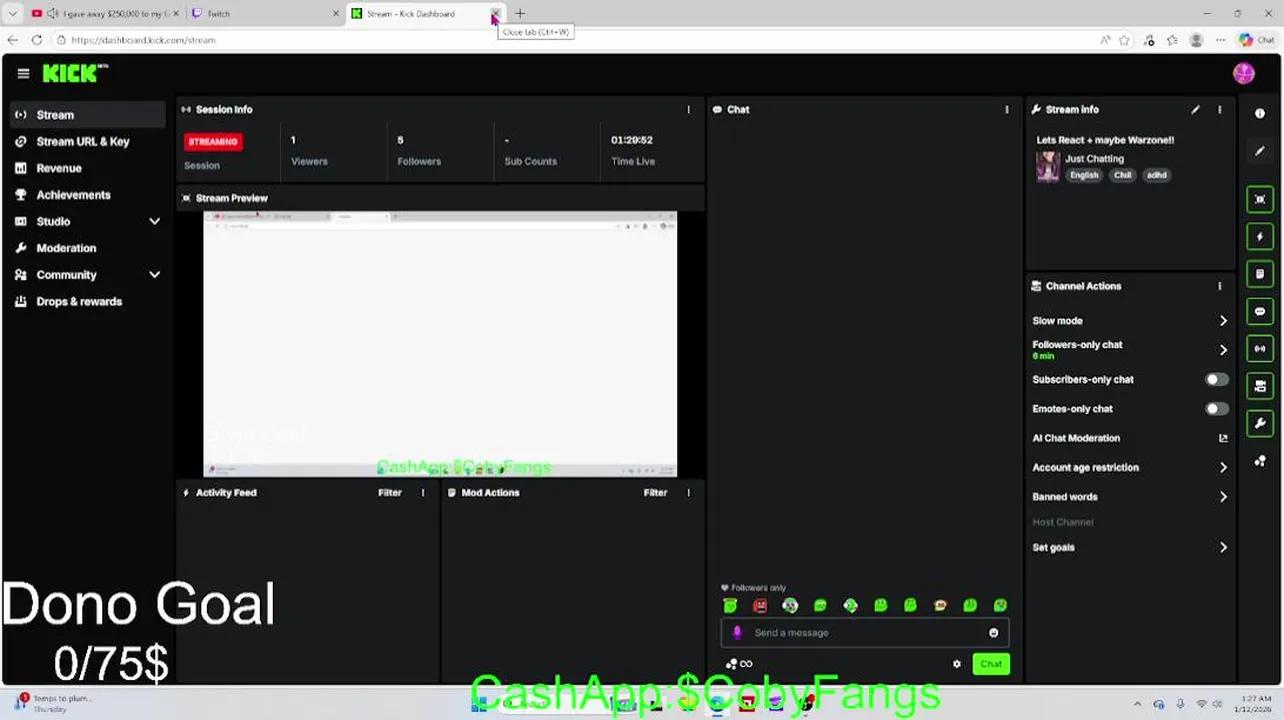This screenshot has height=720, width=1284.
Task: Click the adhd stream tag
Action: [x=1156, y=175]
